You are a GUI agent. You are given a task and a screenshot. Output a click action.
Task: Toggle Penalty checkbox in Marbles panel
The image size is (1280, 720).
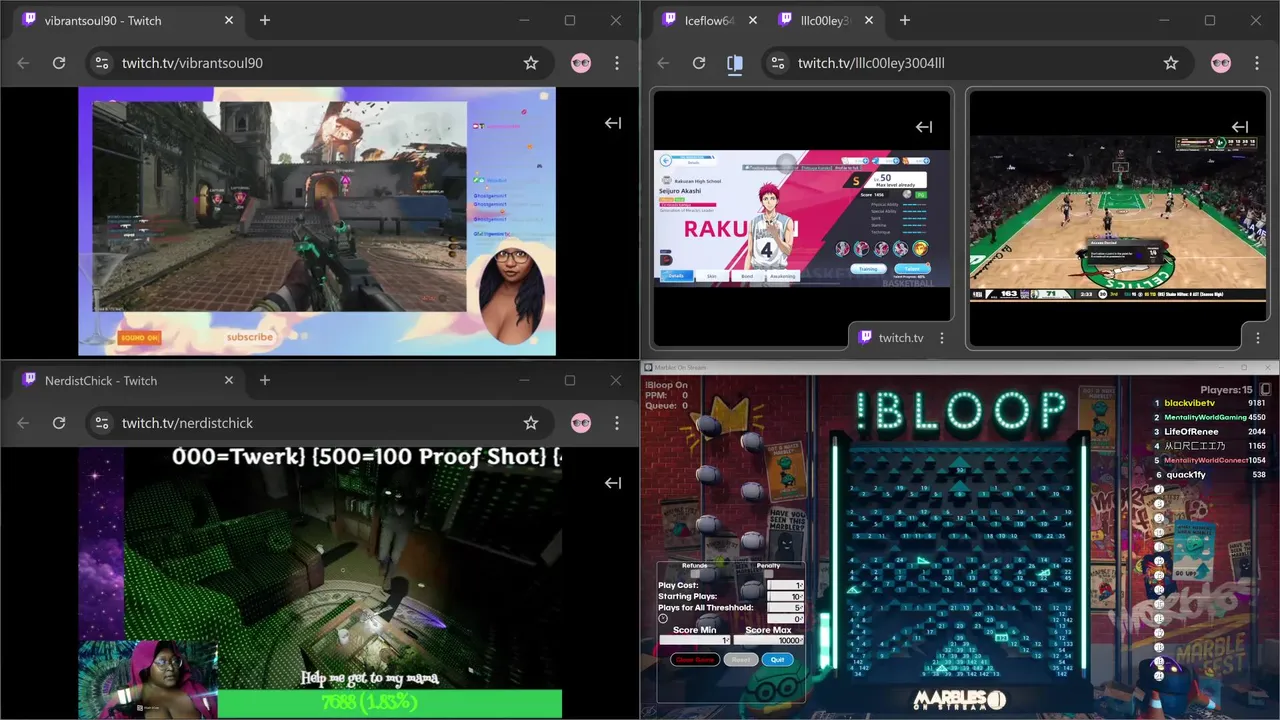[768, 574]
